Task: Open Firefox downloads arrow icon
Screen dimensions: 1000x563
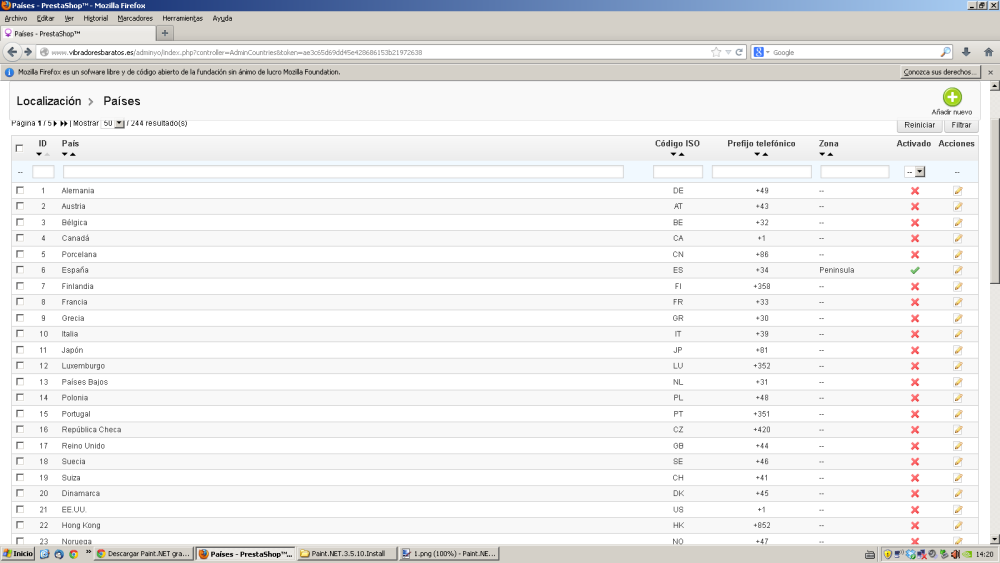Action: (x=966, y=52)
